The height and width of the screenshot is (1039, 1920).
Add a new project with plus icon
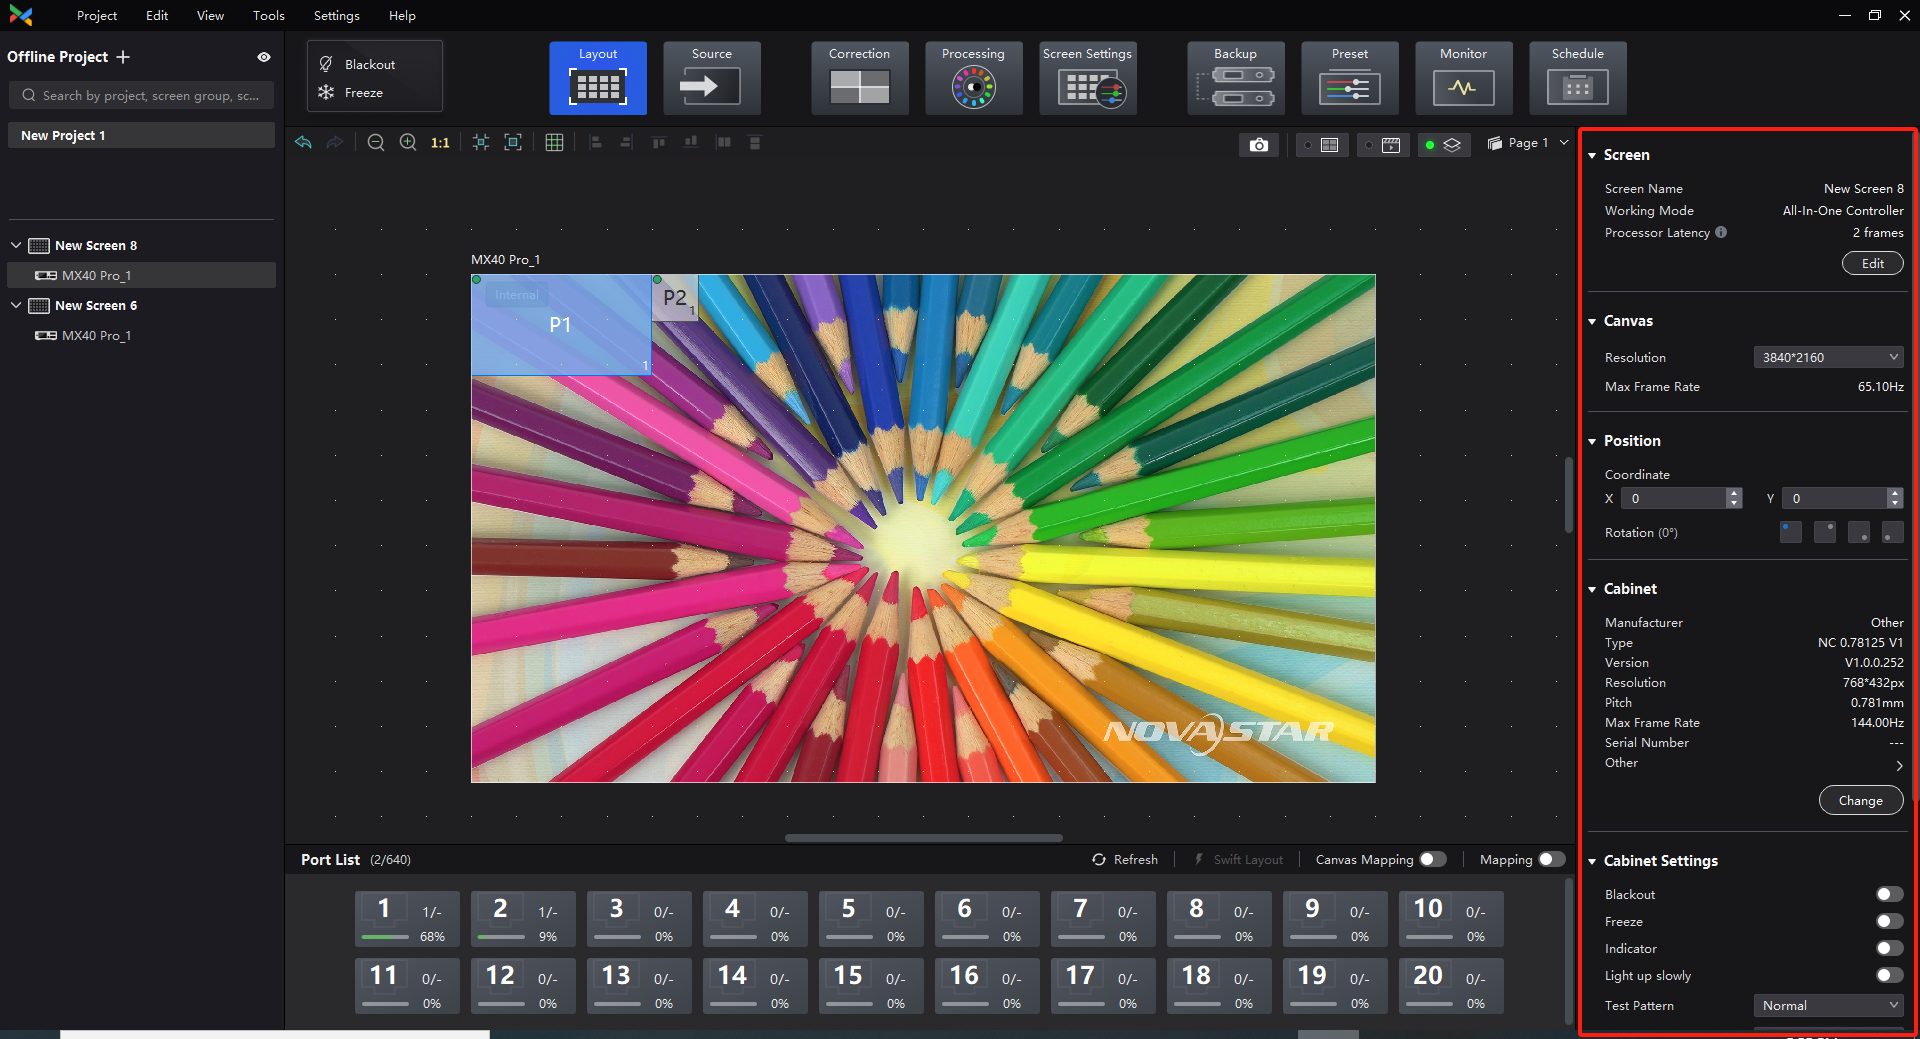tap(123, 57)
